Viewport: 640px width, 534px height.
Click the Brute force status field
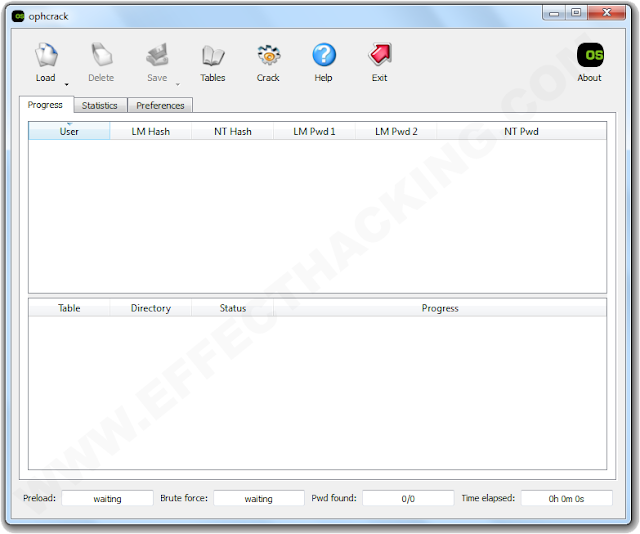[x=259, y=498]
